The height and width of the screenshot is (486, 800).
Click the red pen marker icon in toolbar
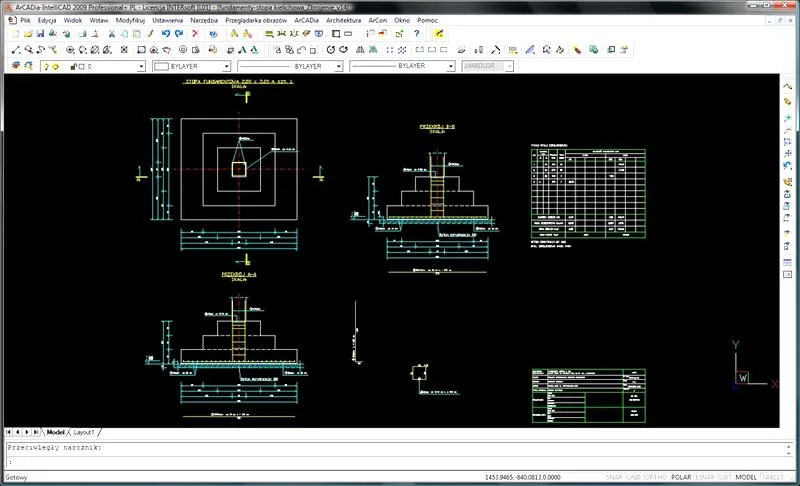(x=577, y=49)
